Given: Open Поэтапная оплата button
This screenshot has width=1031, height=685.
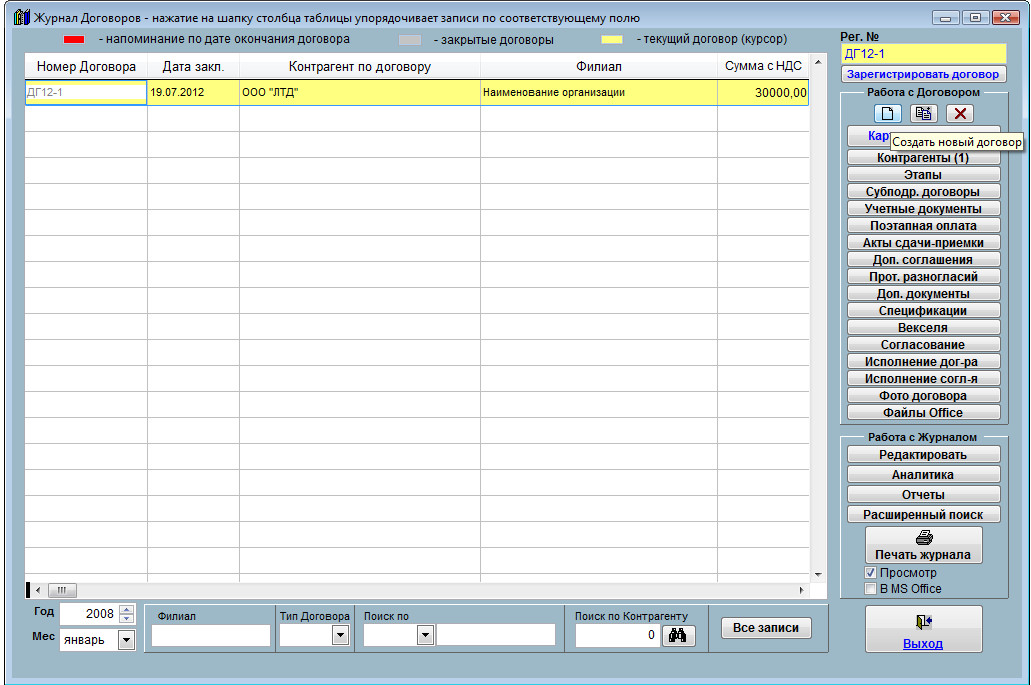Looking at the screenshot, I should click(x=923, y=226).
